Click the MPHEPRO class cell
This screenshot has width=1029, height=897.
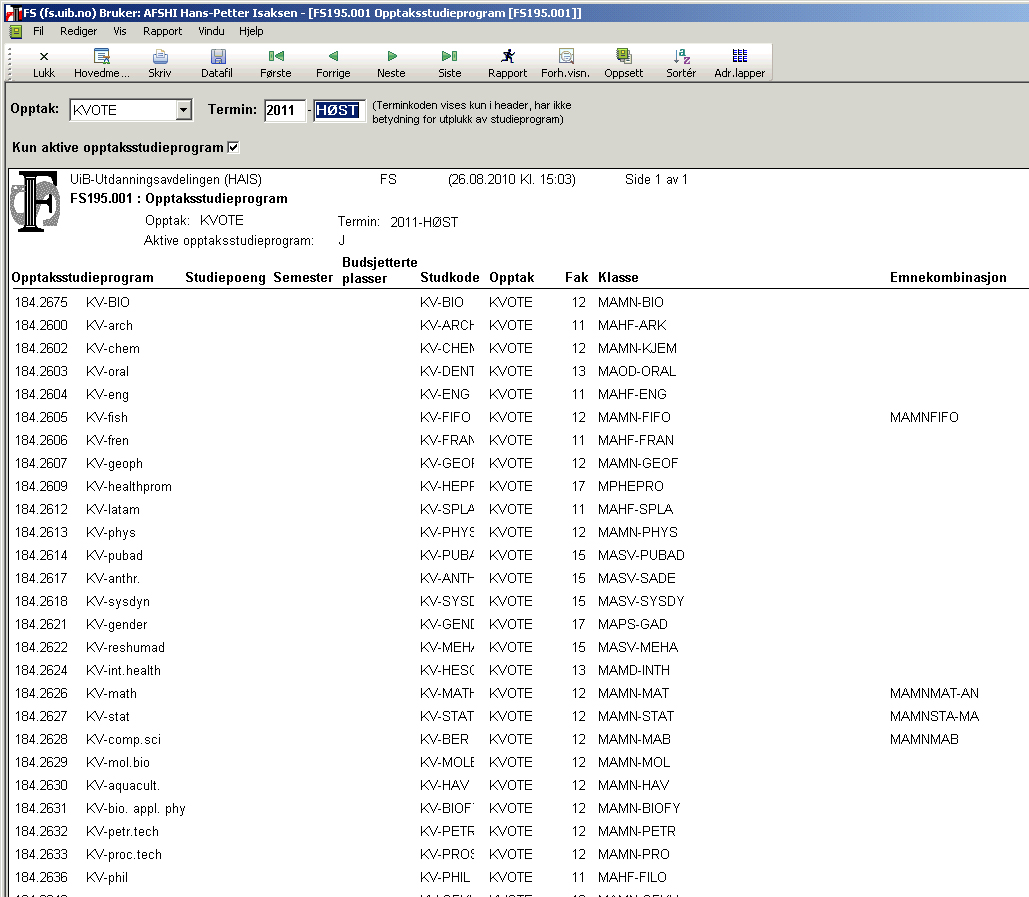coord(631,486)
